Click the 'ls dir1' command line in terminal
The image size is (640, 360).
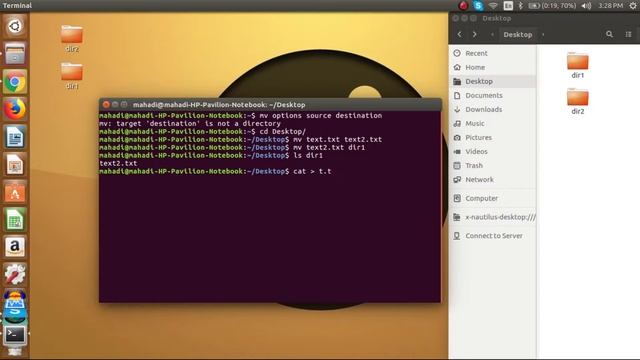[x=211, y=156]
